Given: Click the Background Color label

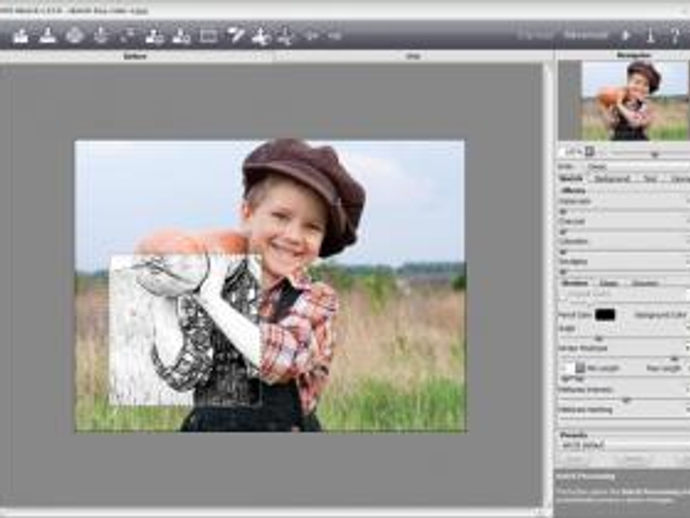Looking at the screenshot, I should 661,315.
